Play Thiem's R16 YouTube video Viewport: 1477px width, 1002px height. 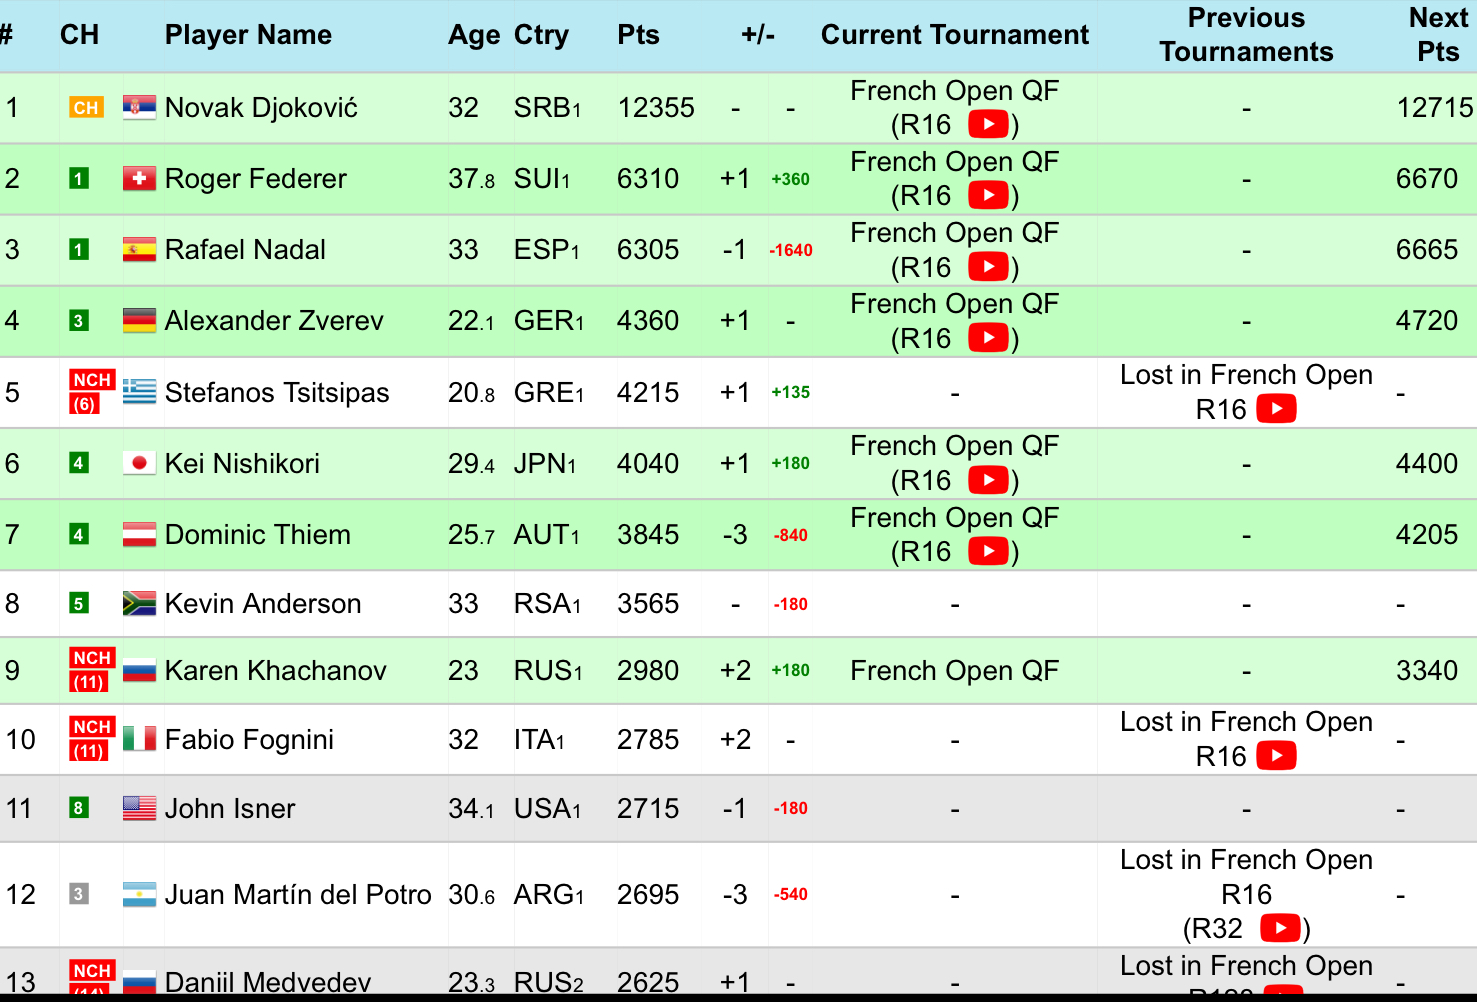point(988,551)
